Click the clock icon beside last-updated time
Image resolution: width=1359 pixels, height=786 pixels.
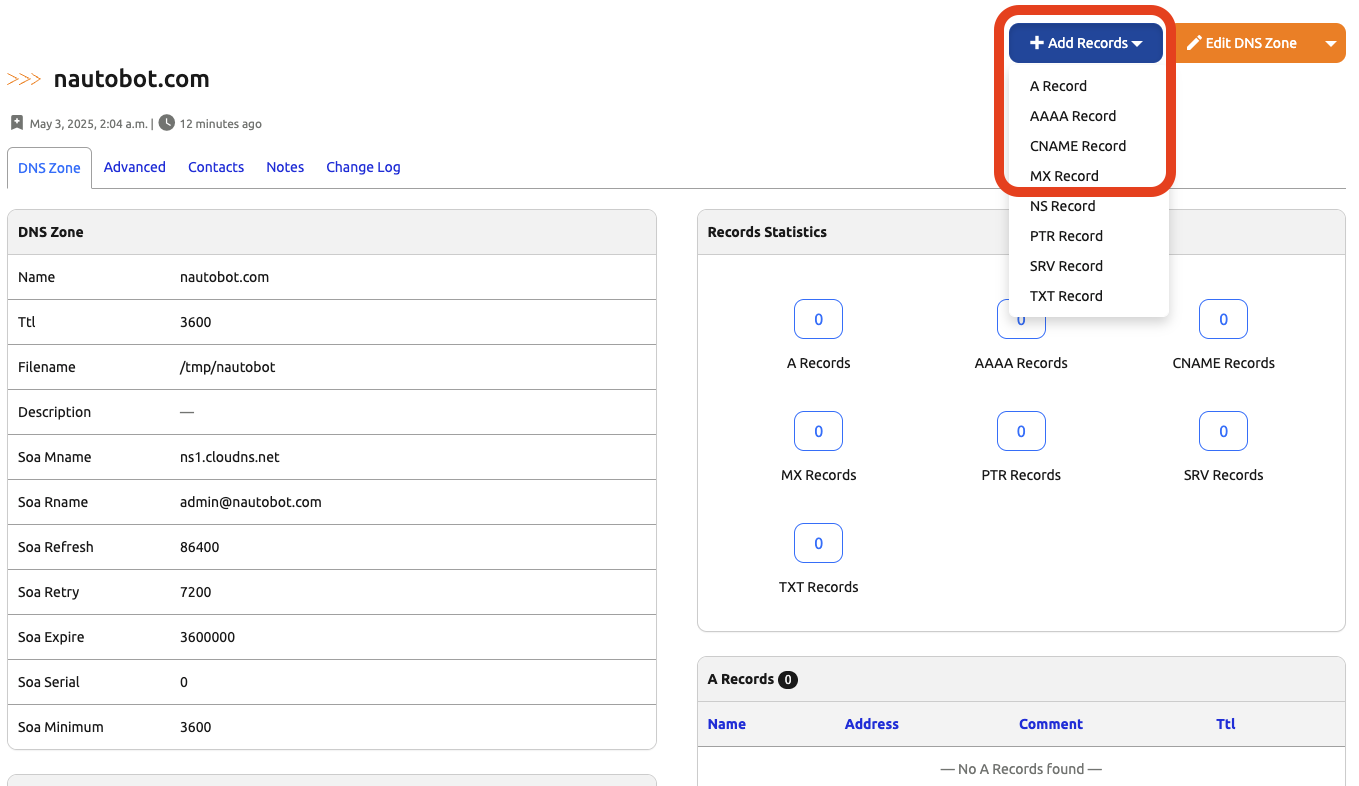(167, 123)
